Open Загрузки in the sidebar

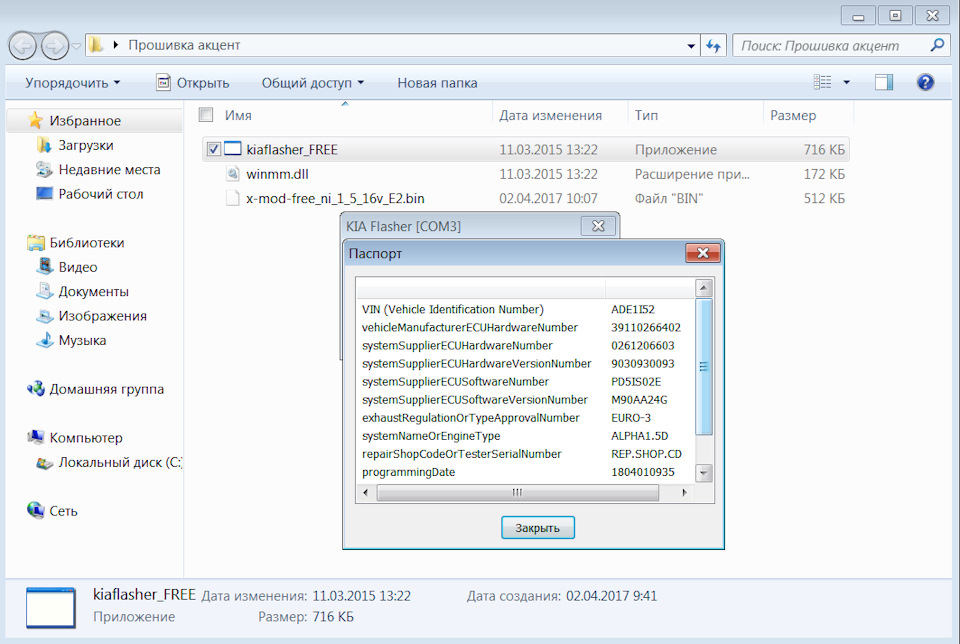click(x=86, y=145)
